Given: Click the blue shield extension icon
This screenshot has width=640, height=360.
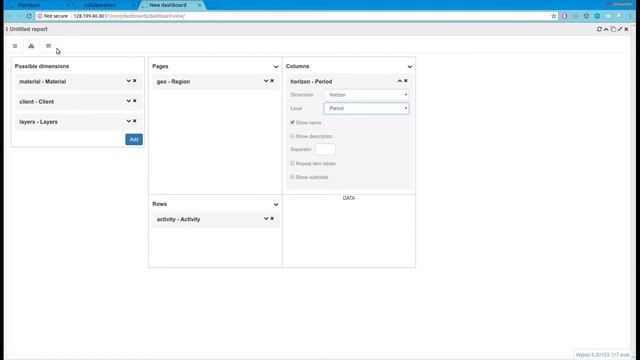Looking at the screenshot, I should click(586, 16).
